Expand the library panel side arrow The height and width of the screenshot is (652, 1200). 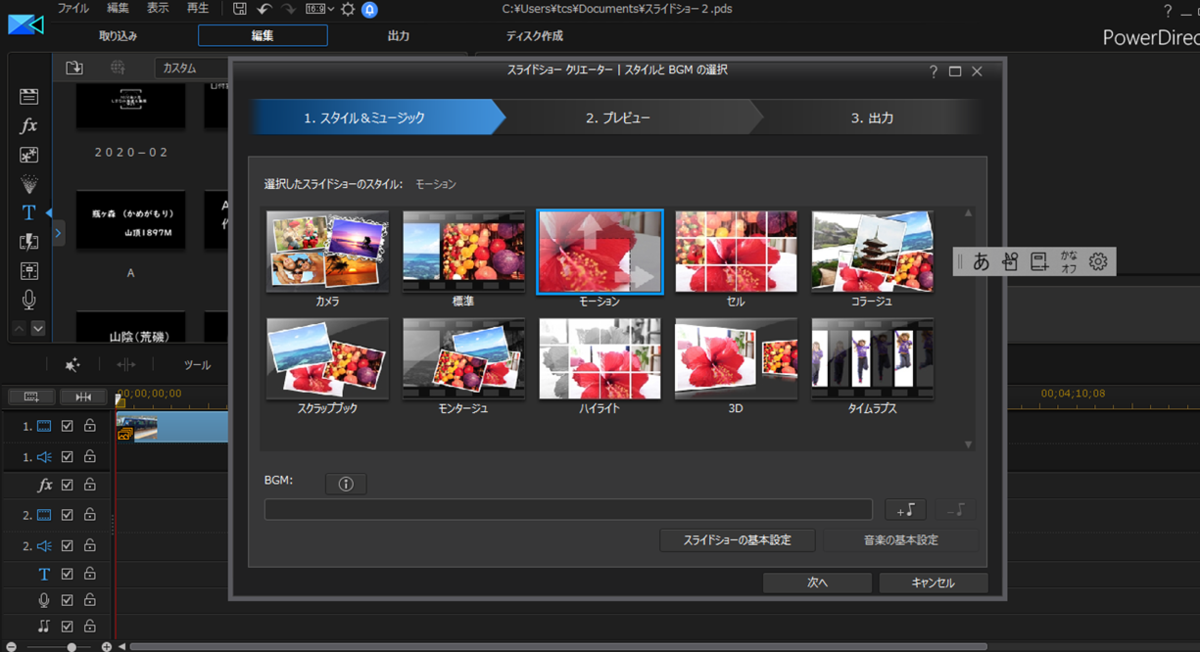pyautogui.click(x=58, y=233)
